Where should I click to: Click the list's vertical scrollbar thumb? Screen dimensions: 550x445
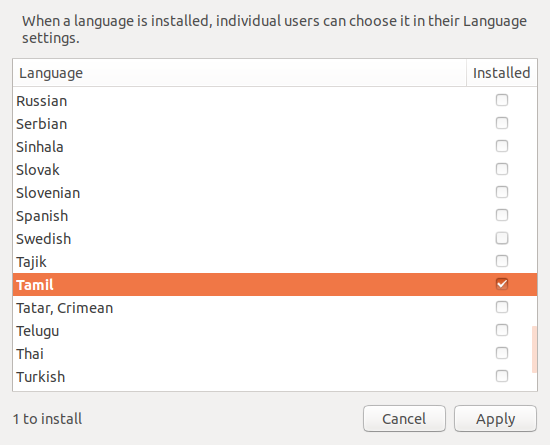534,349
